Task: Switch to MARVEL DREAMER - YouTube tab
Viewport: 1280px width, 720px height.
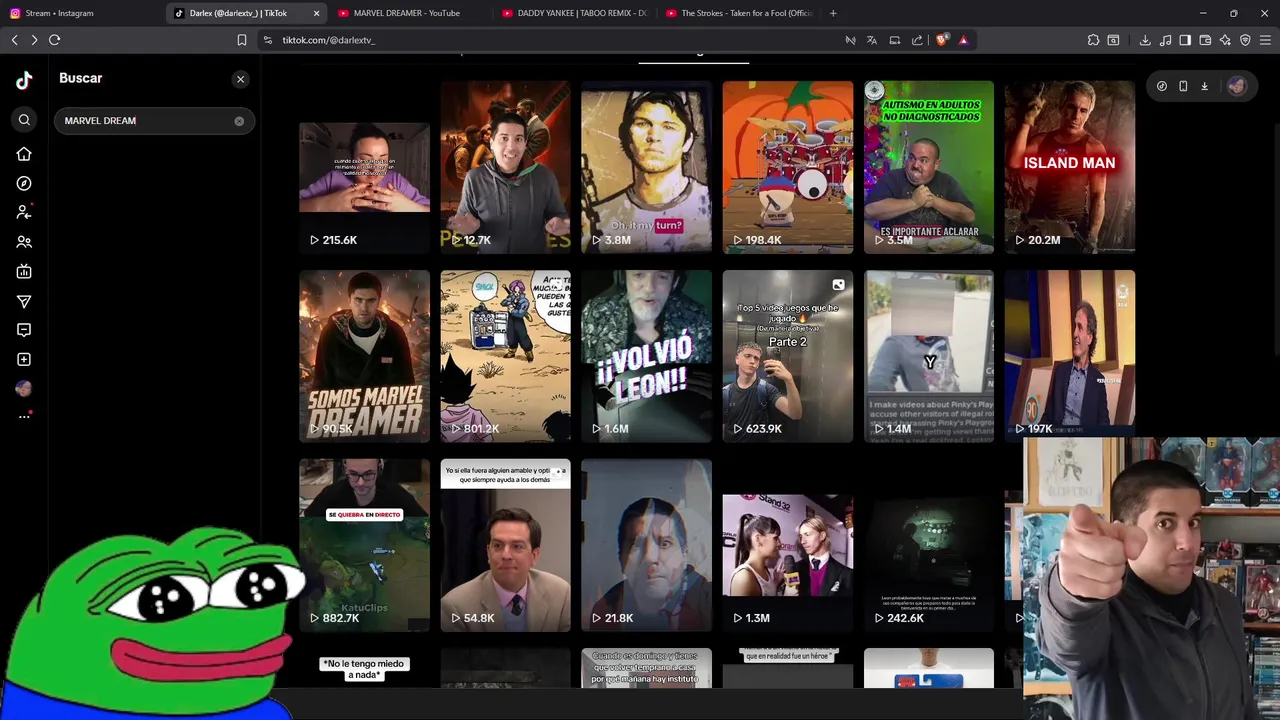Action: (410, 13)
